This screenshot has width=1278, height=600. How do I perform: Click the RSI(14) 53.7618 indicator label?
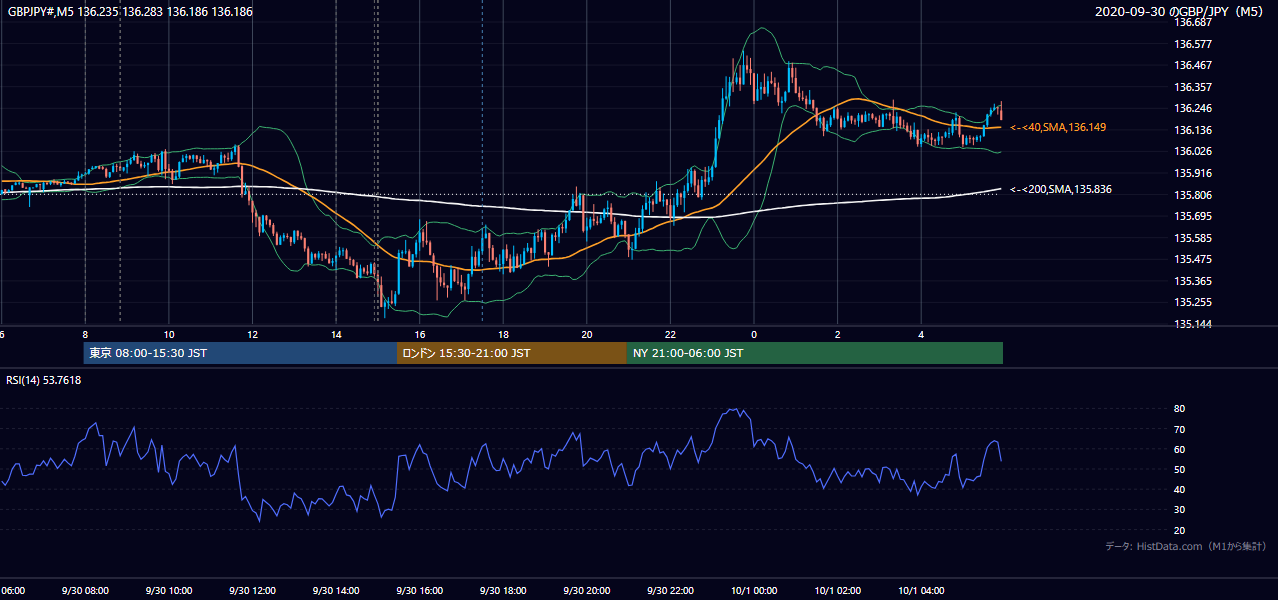(44, 380)
